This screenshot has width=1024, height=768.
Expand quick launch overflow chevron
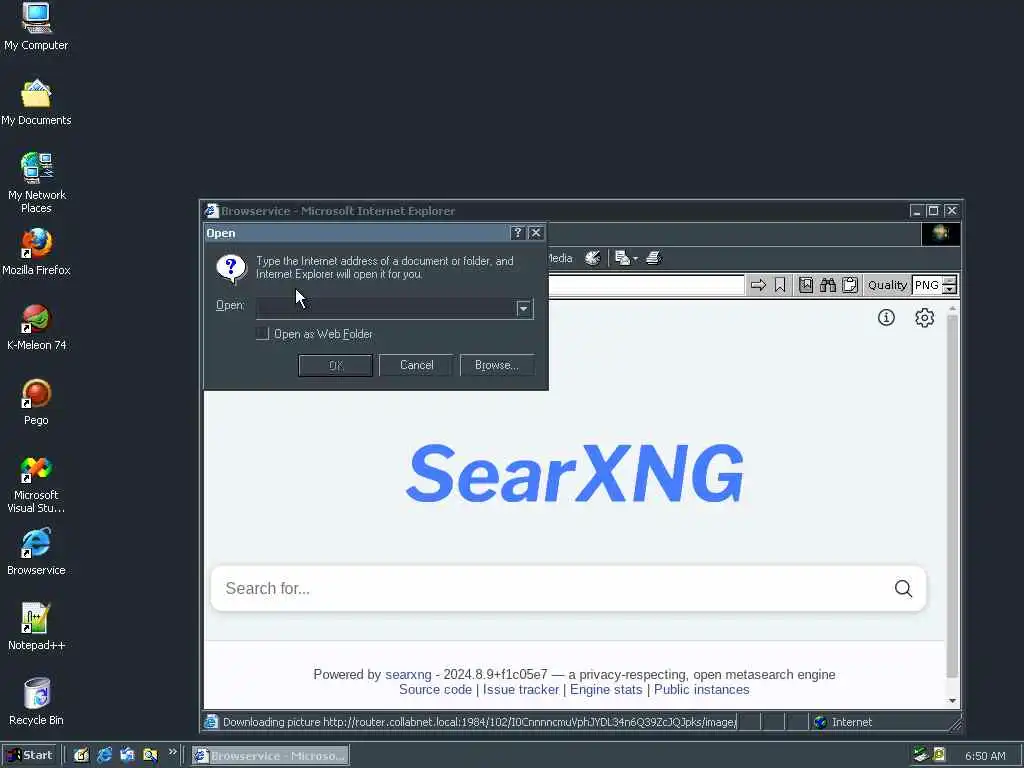pos(172,752)
